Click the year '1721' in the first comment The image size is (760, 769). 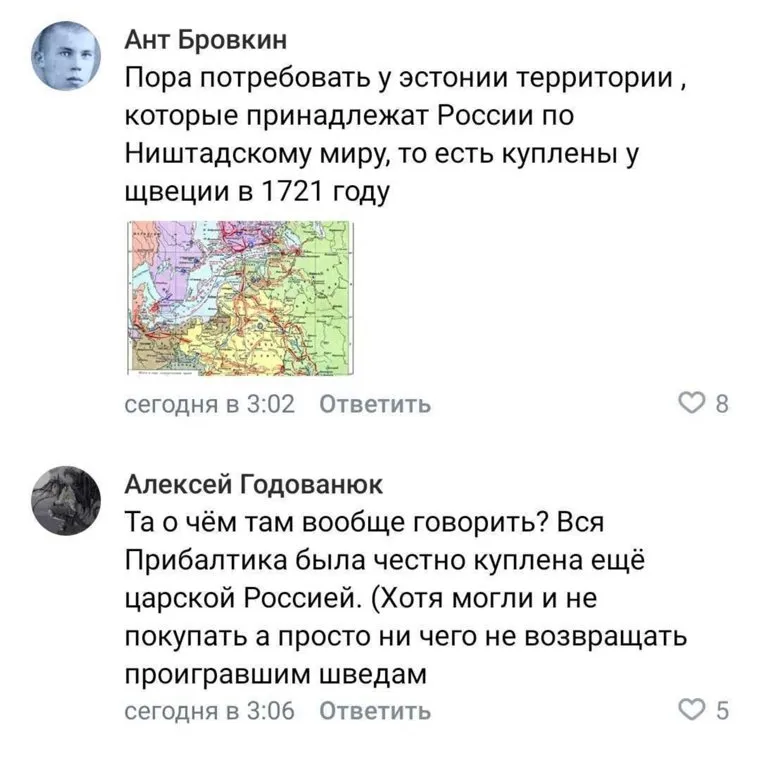pyautogui.click(x=288, y=190)
